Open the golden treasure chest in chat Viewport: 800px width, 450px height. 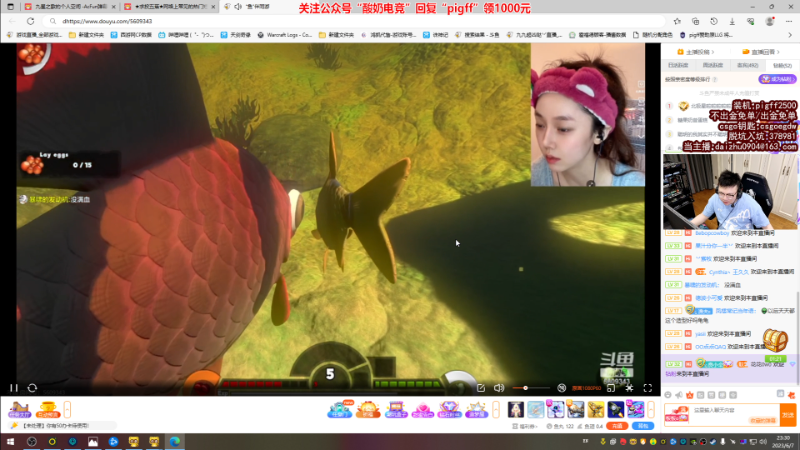775,339
